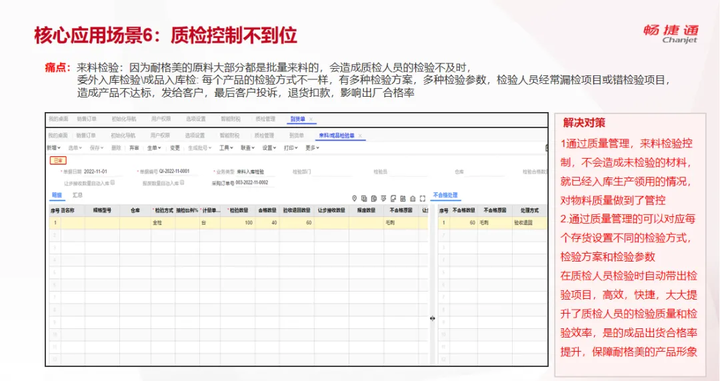This screenshot has width=720, height=381.
Task: Click the 删除 toolbar button
Action: point(116,148)
